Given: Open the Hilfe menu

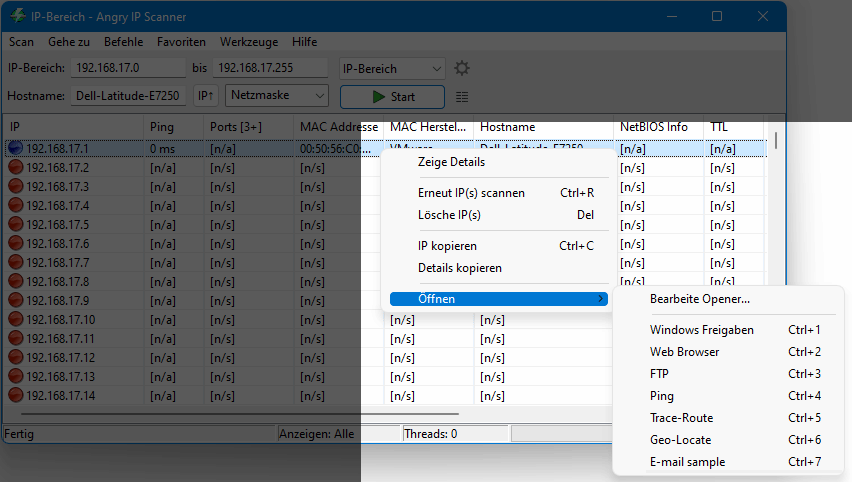Looking at the screenshot, I should pyautogui.click(x=304, y=42).
